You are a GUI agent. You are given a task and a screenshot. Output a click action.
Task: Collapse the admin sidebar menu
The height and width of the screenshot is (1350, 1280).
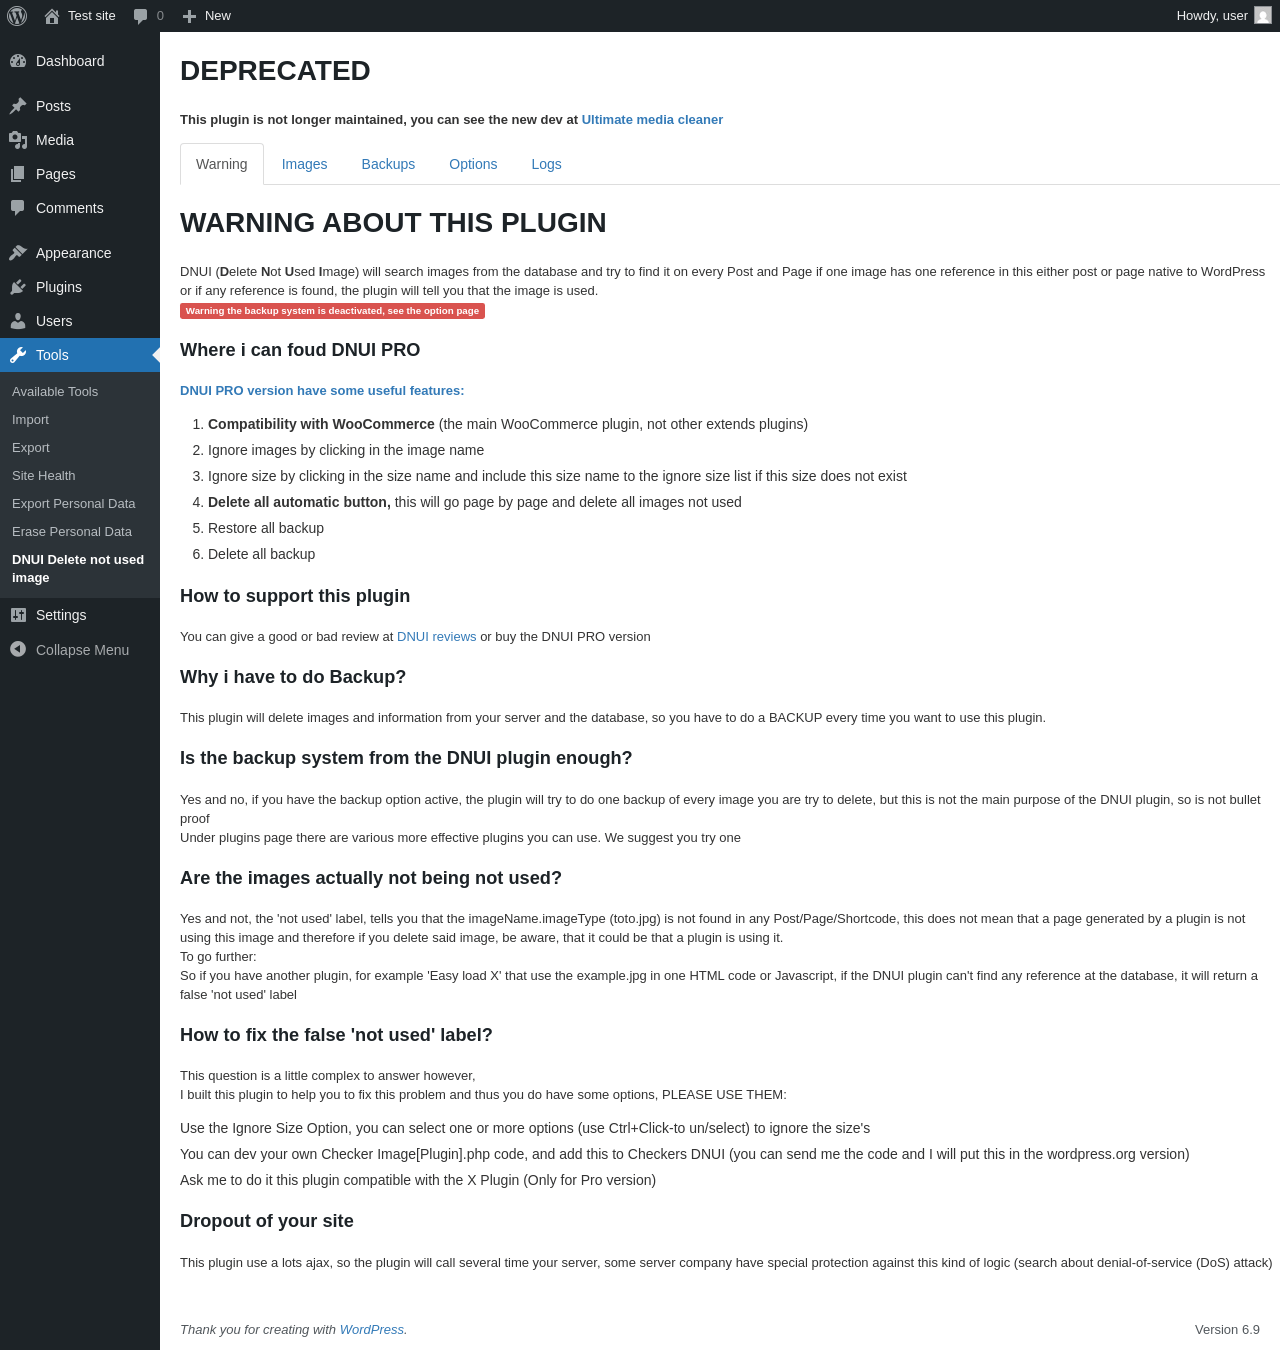tap(70, 650)
